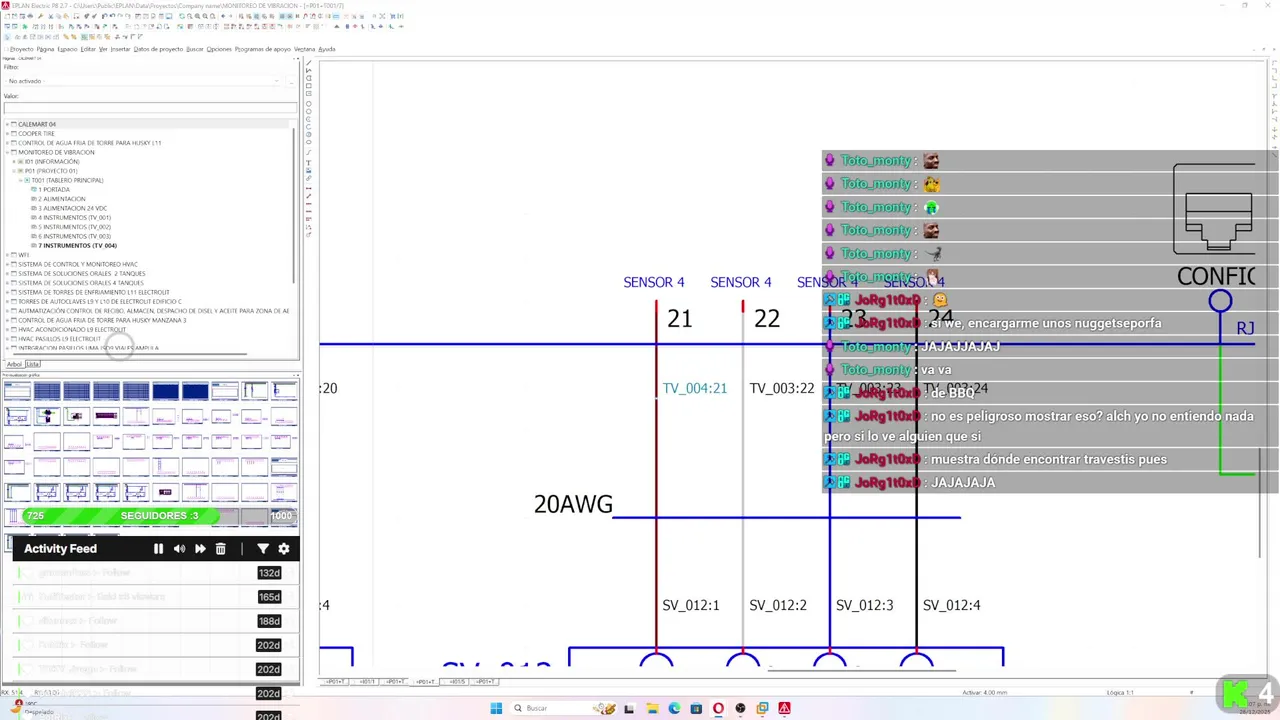The image size is (1280, 720).
Task: Select page 6 INSTRUMENTOS (TV_003)
Action: click(x=74, y=236)
